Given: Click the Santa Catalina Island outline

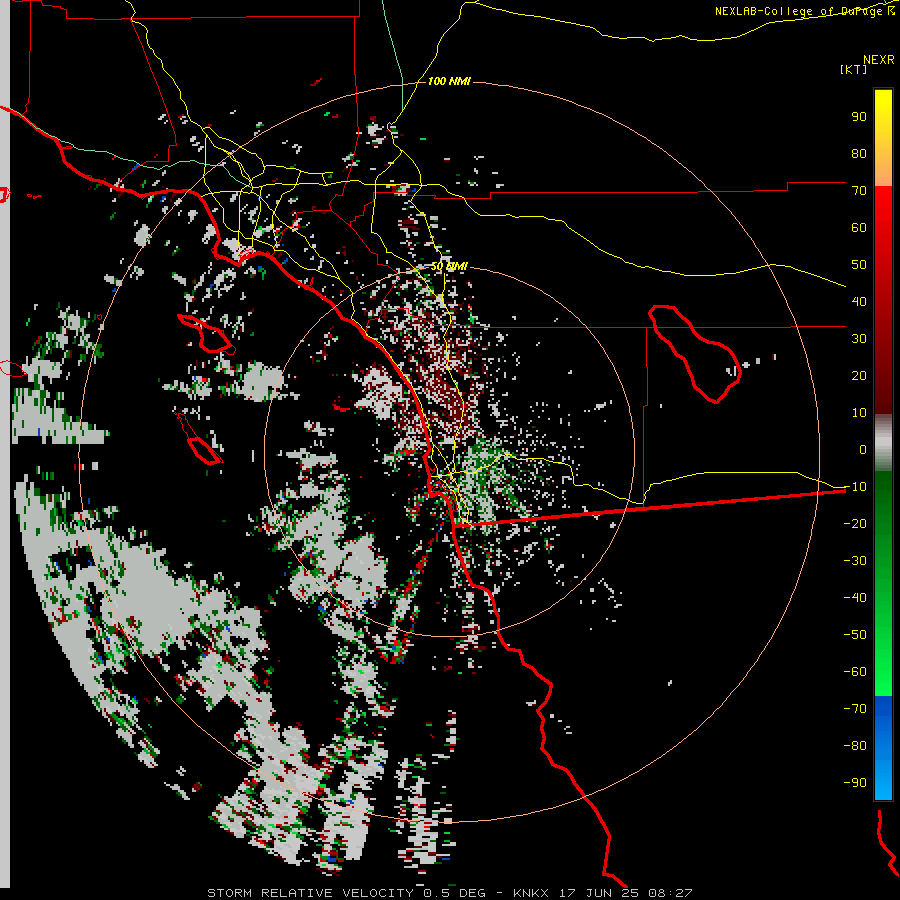Looking at the screenshot, I should (x=206, y=333).
